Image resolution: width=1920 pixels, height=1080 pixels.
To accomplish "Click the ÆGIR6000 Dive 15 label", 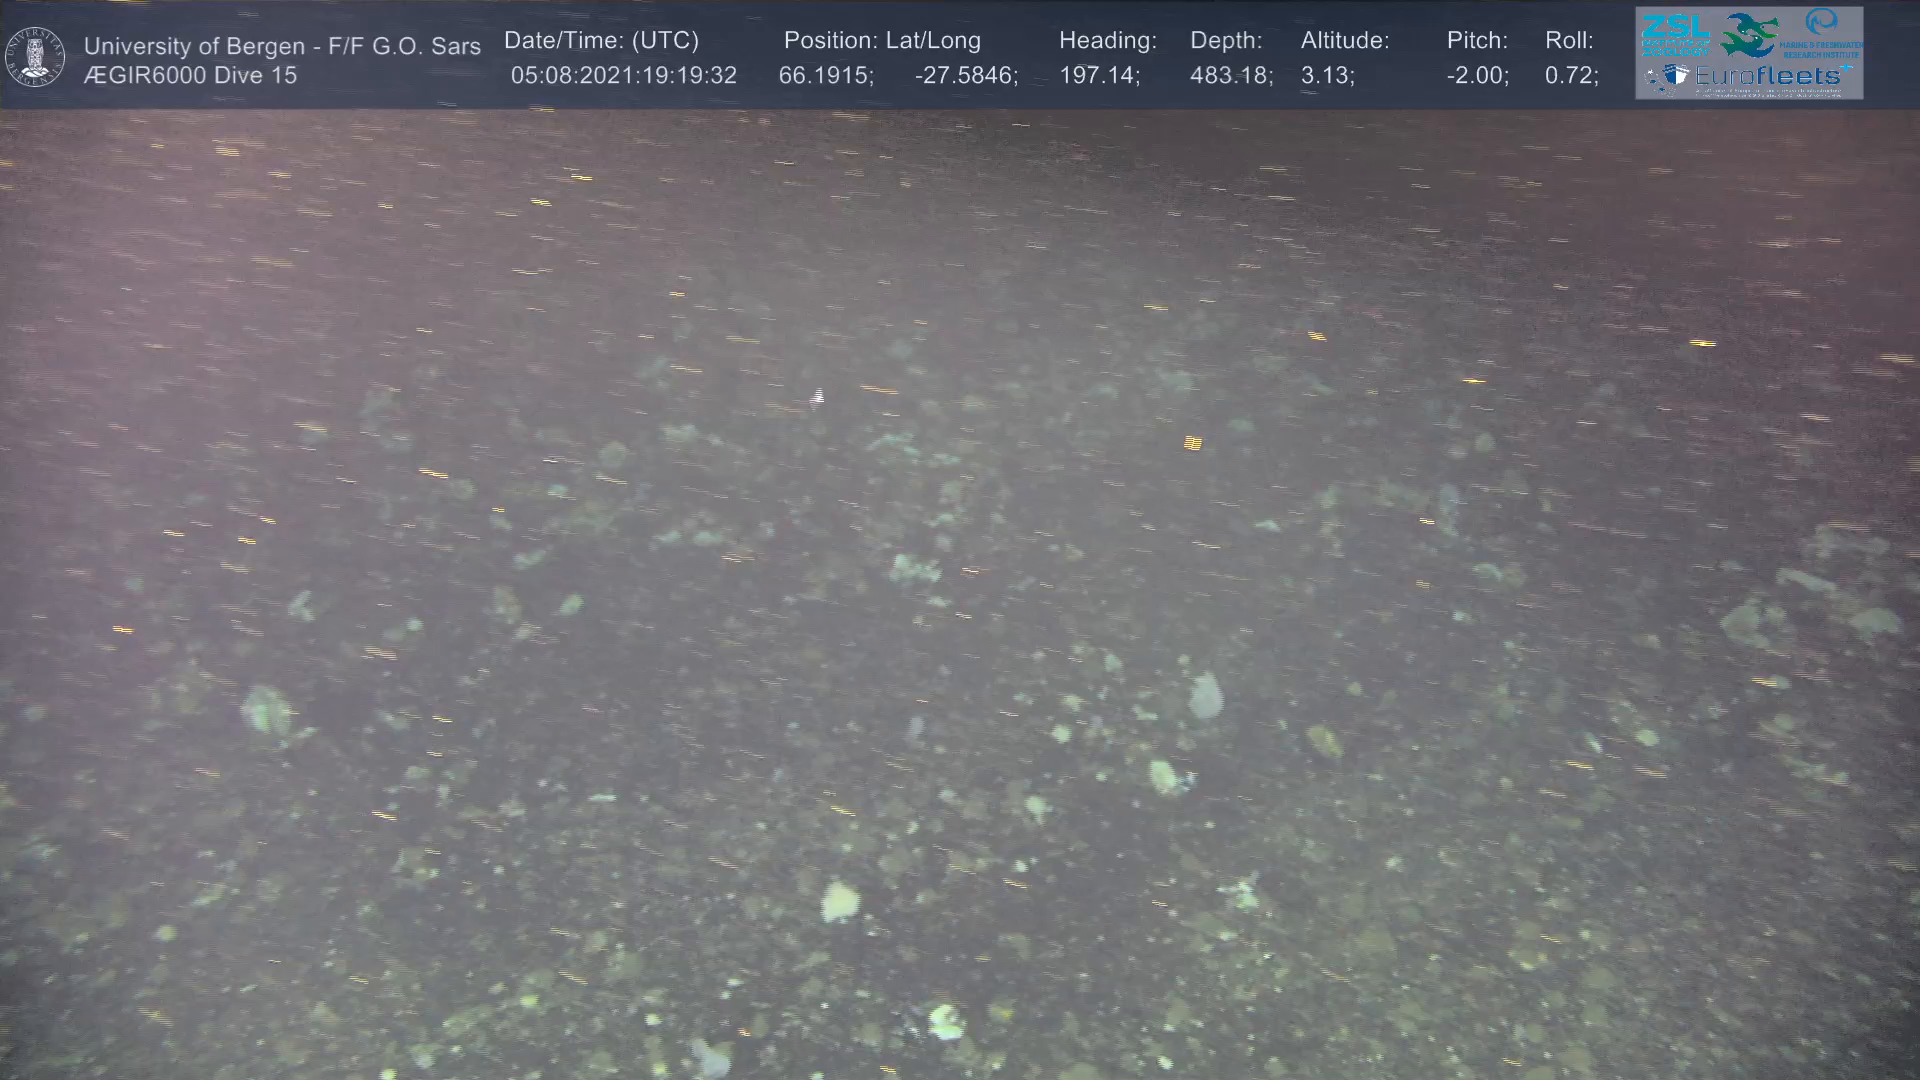I will coord(190,75).
